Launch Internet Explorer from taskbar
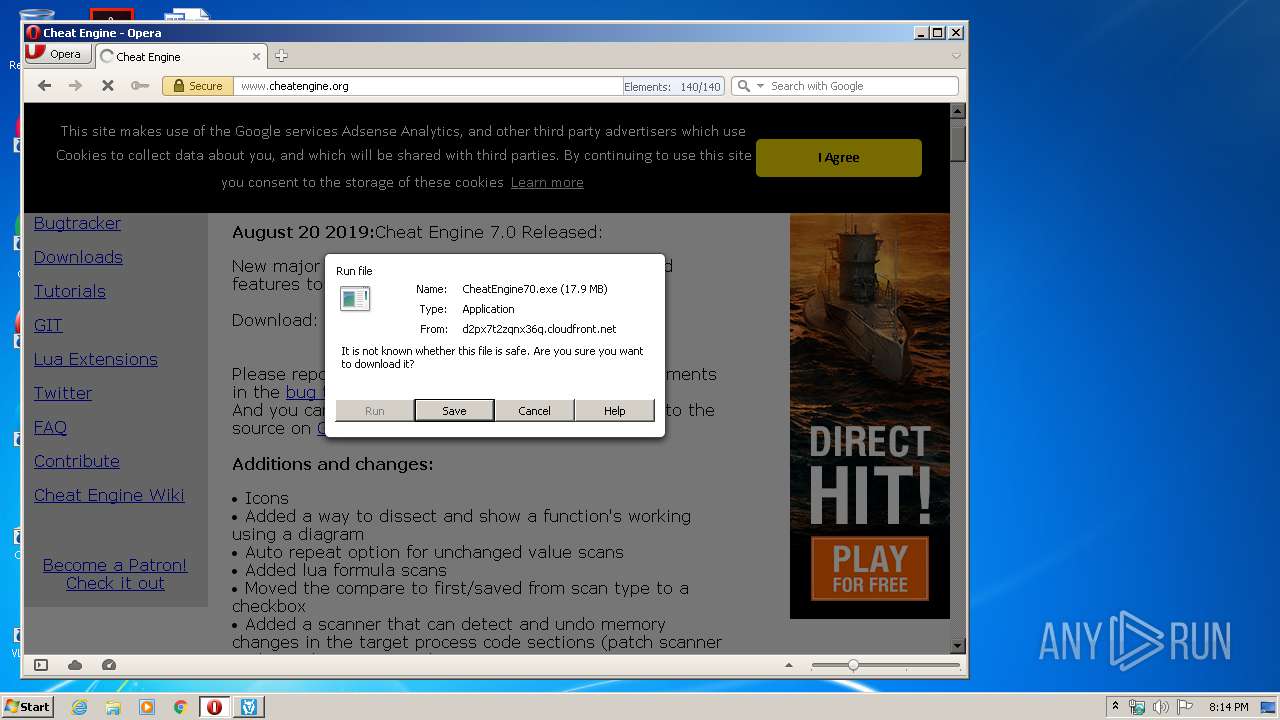 pyautogui.click(x=79, y=707)
